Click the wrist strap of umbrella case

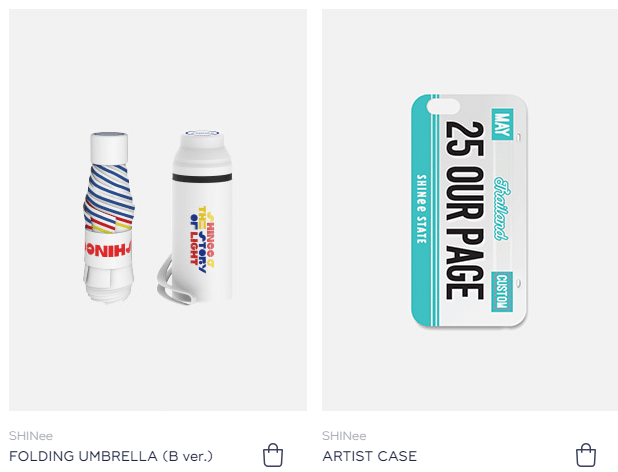click(173, 283)
